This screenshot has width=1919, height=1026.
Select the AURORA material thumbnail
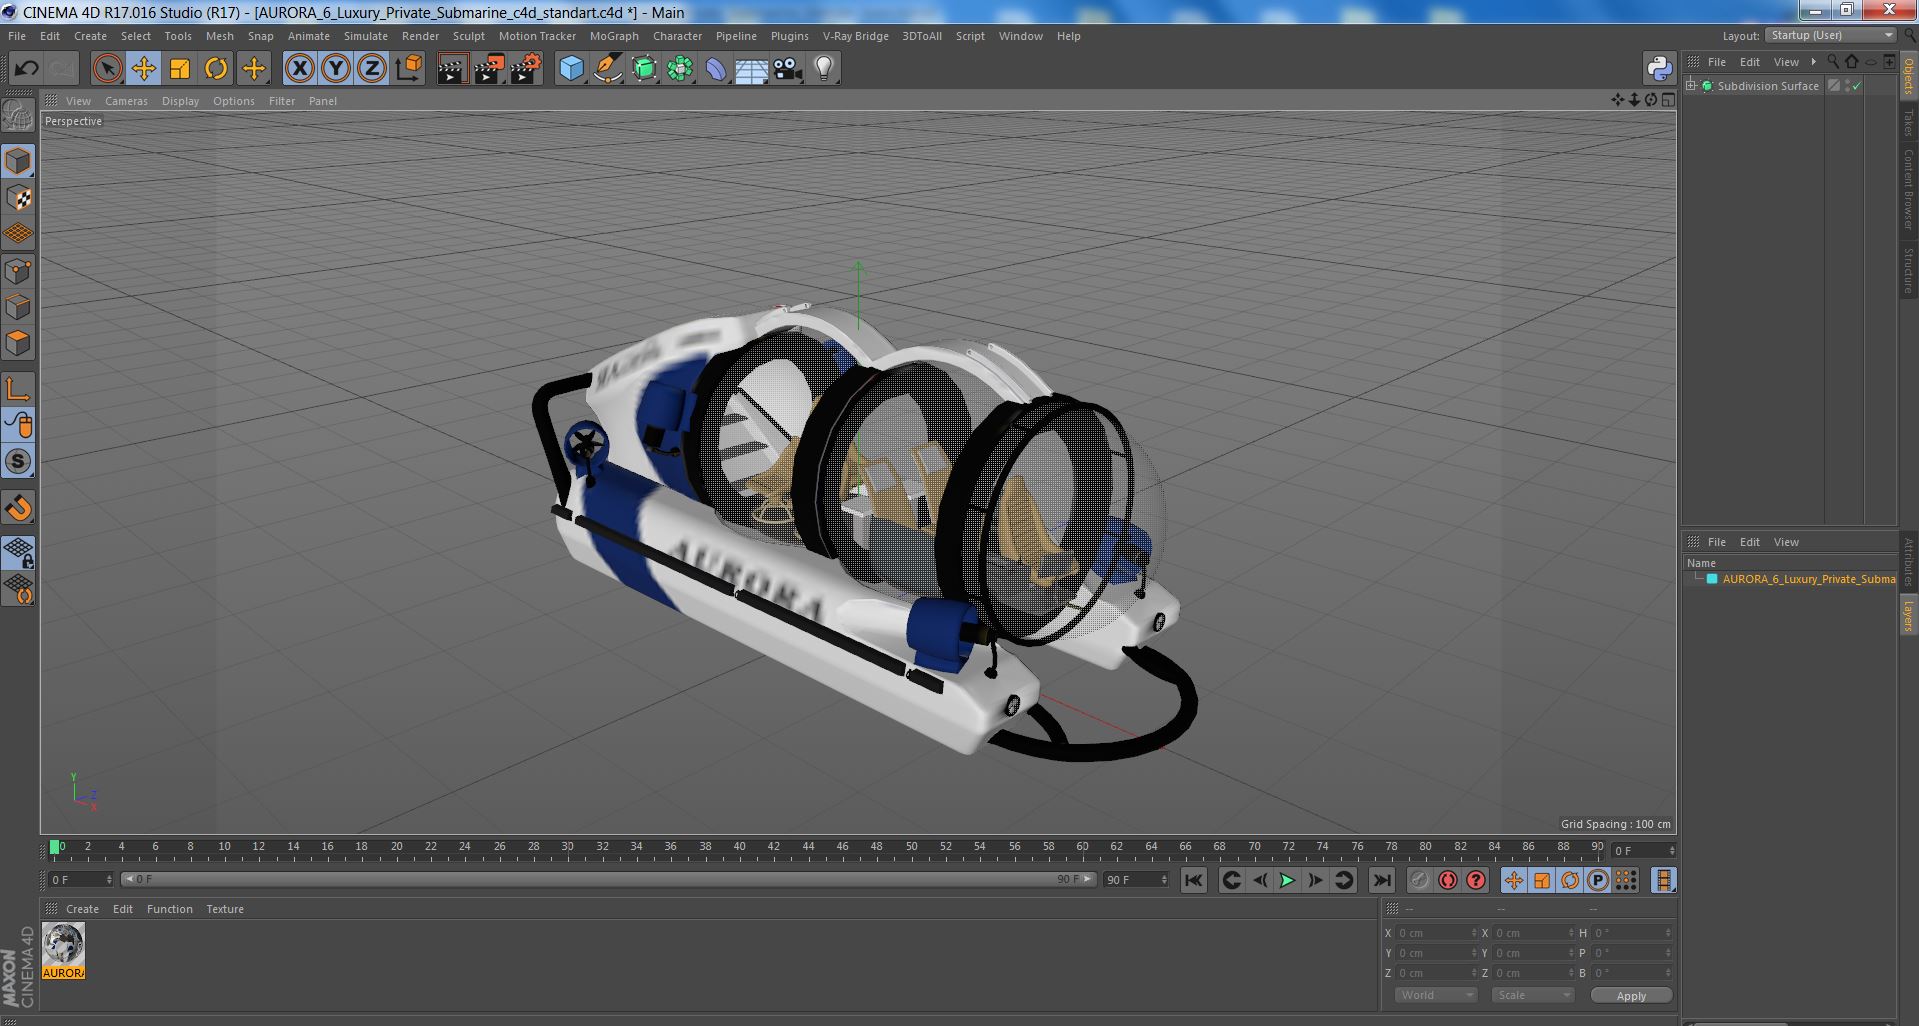[x=63, y=951]
